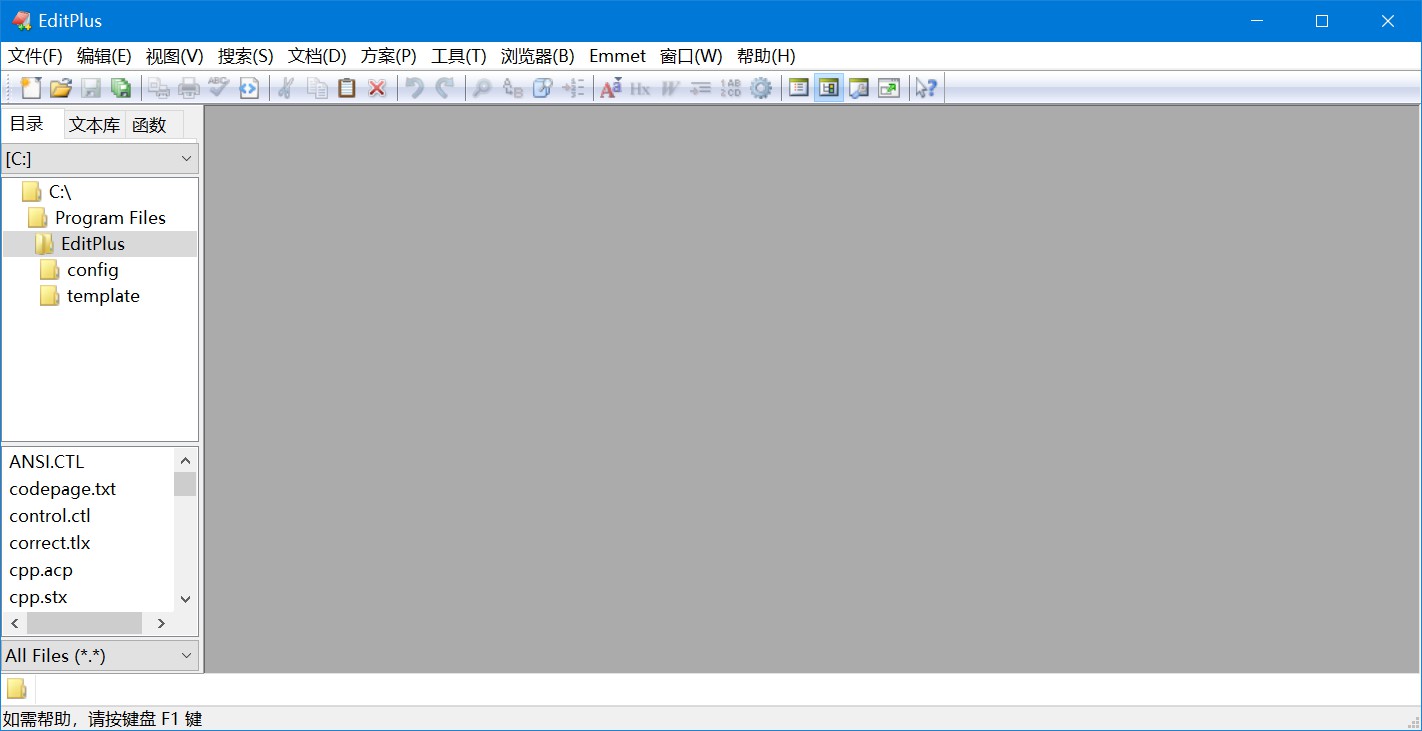Click the Print icon
Image resolution: width=1422 pixels, height=731 pixels.
[188, 88]
